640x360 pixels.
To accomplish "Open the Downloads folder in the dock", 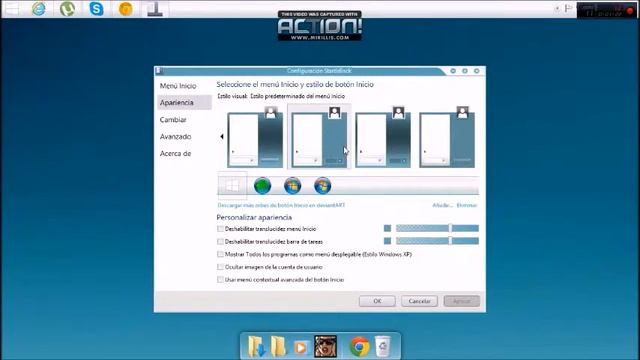I will coord(257,346).
